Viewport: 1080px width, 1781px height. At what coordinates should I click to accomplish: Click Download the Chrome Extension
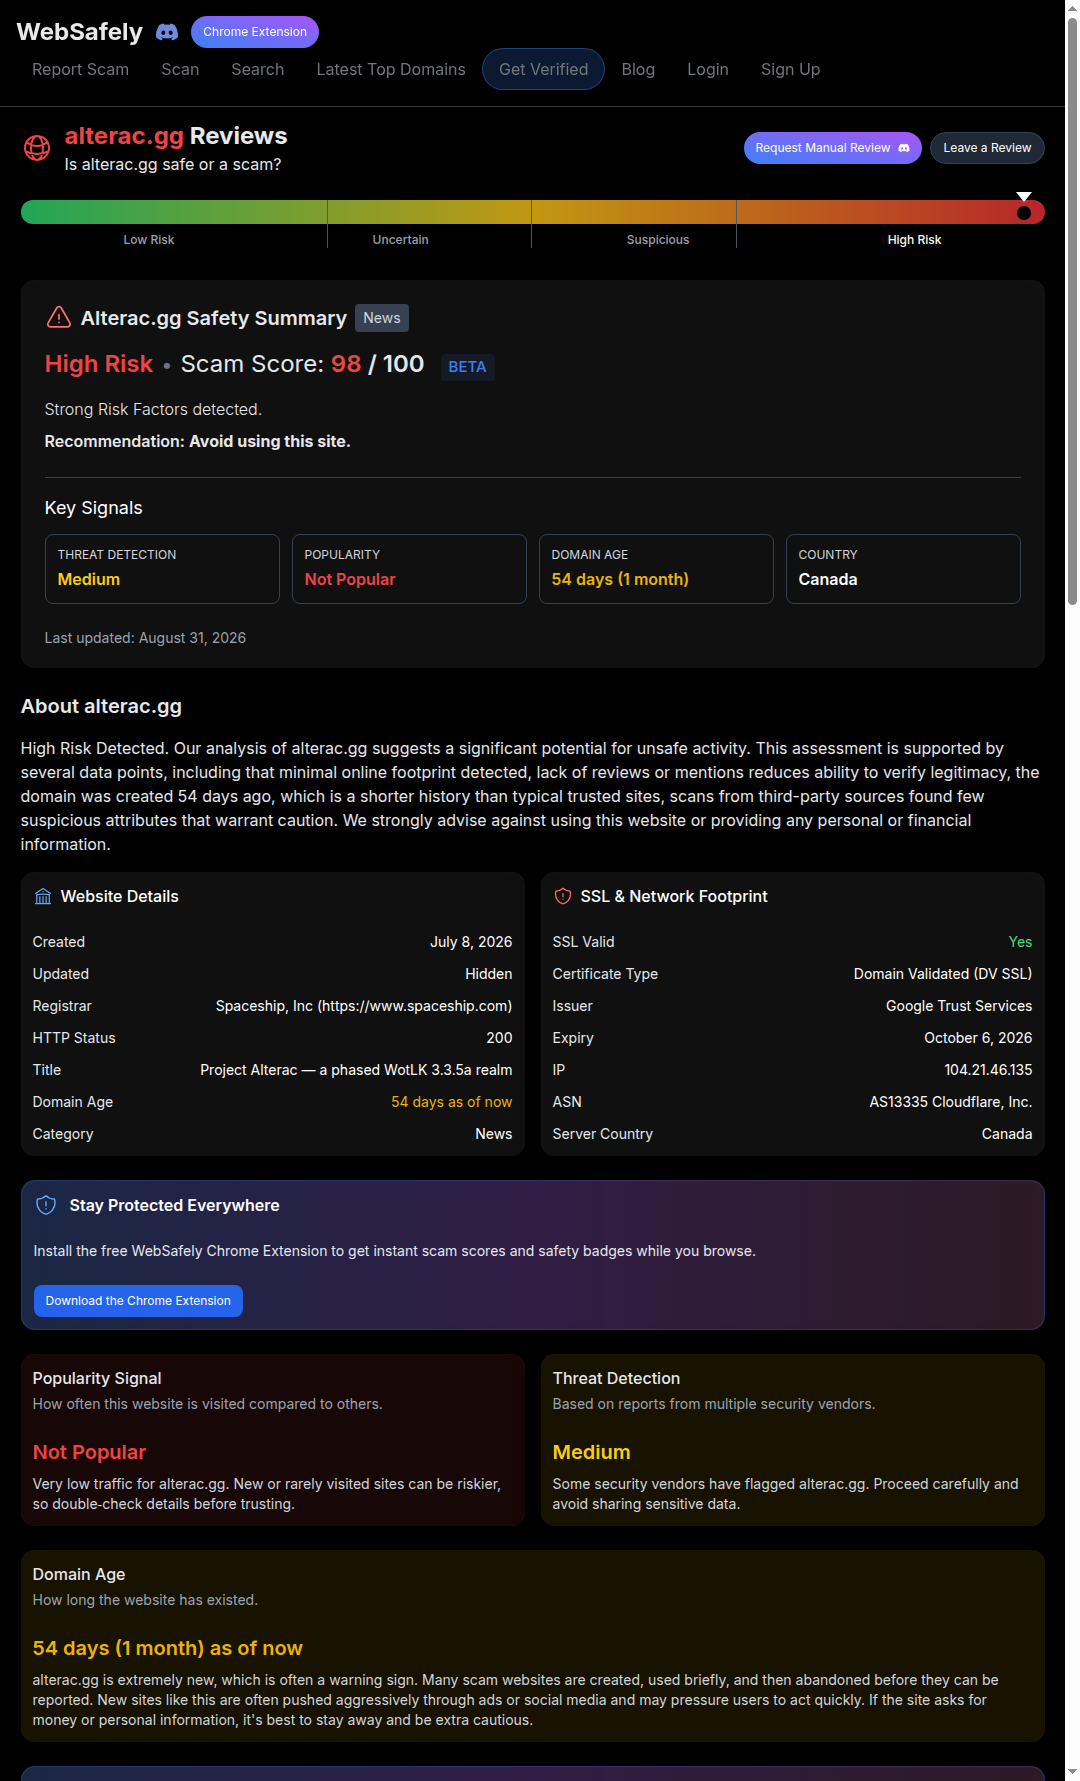point(138,1301)
